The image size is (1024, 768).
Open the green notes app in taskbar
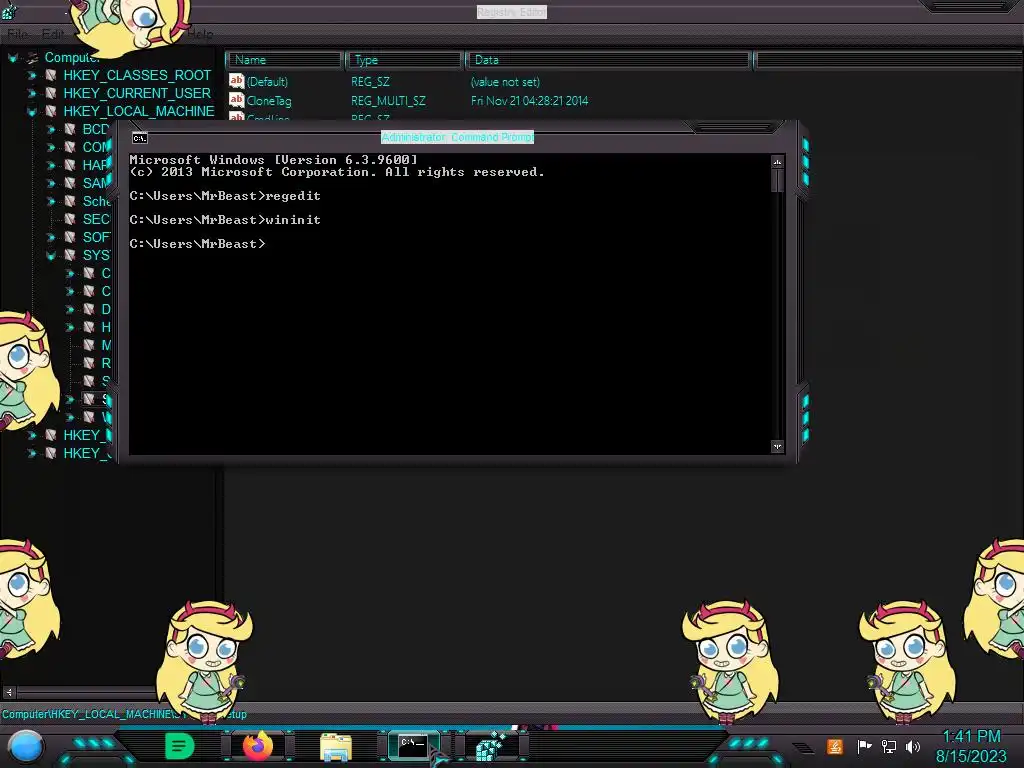[x=179, y=746]
